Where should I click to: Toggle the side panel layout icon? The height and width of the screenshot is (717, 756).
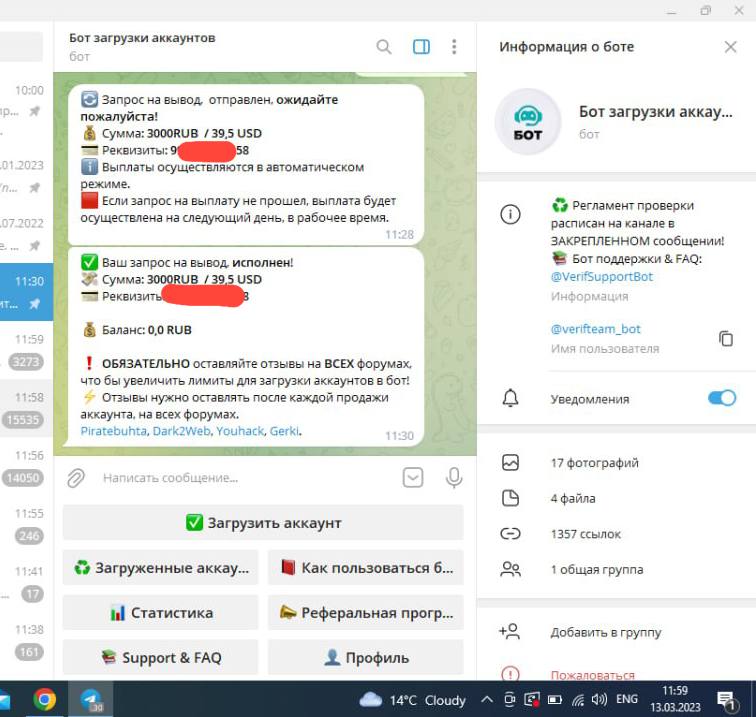(x=421, y=46)
